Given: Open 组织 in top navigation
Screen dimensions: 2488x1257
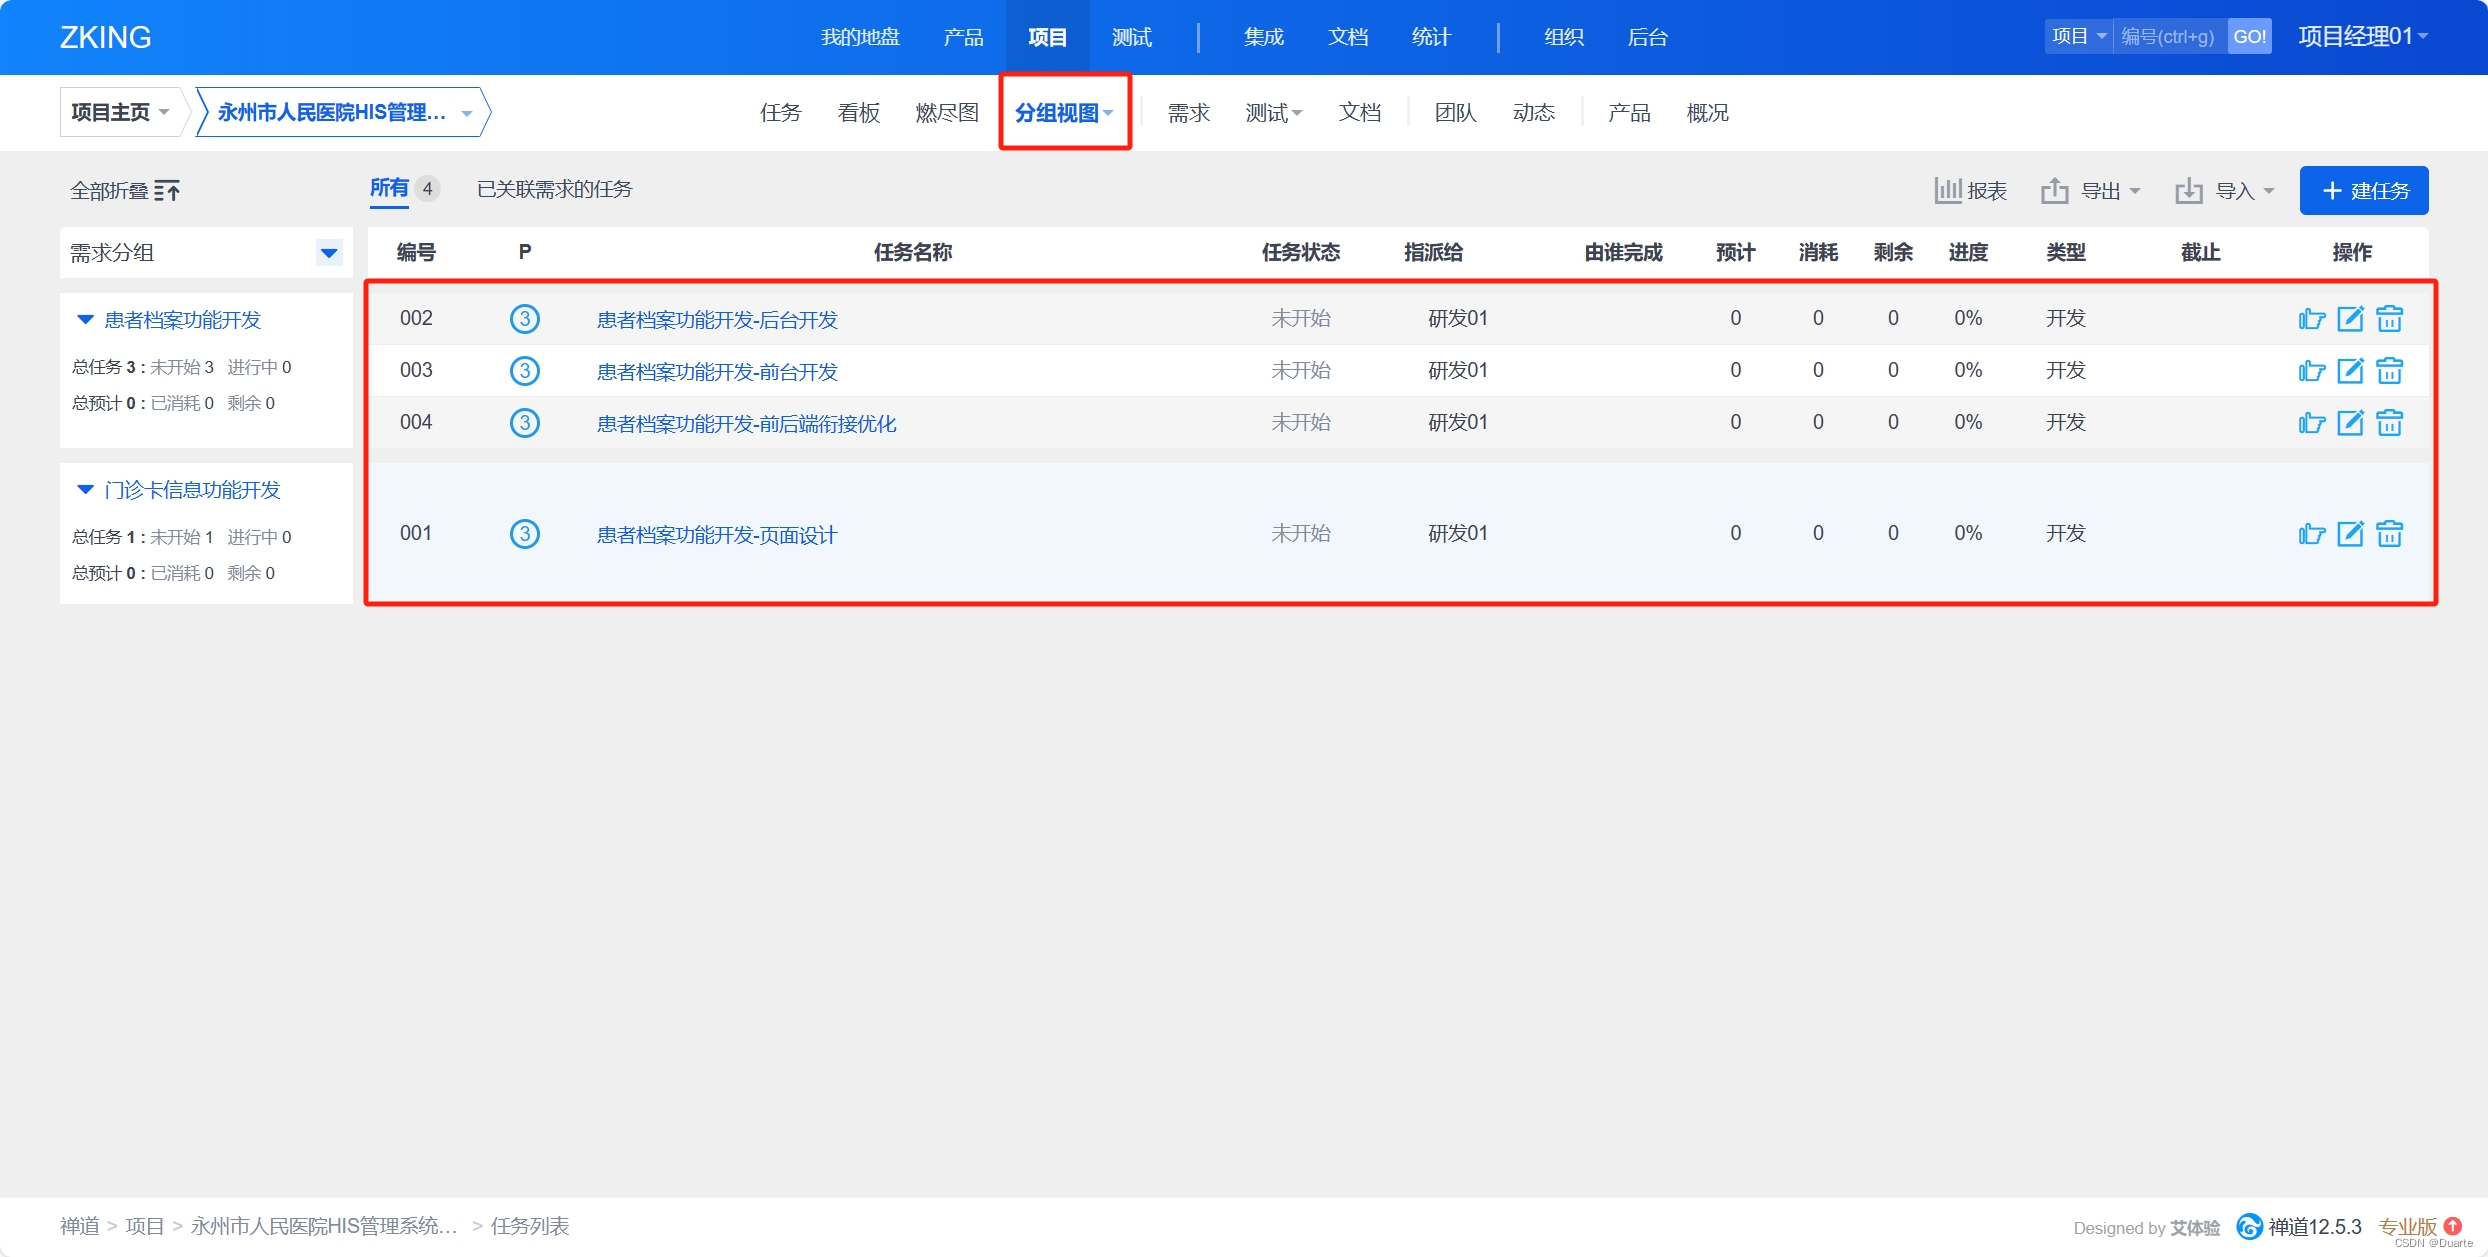Looking at the screenshot, I should pos(1564,37).
